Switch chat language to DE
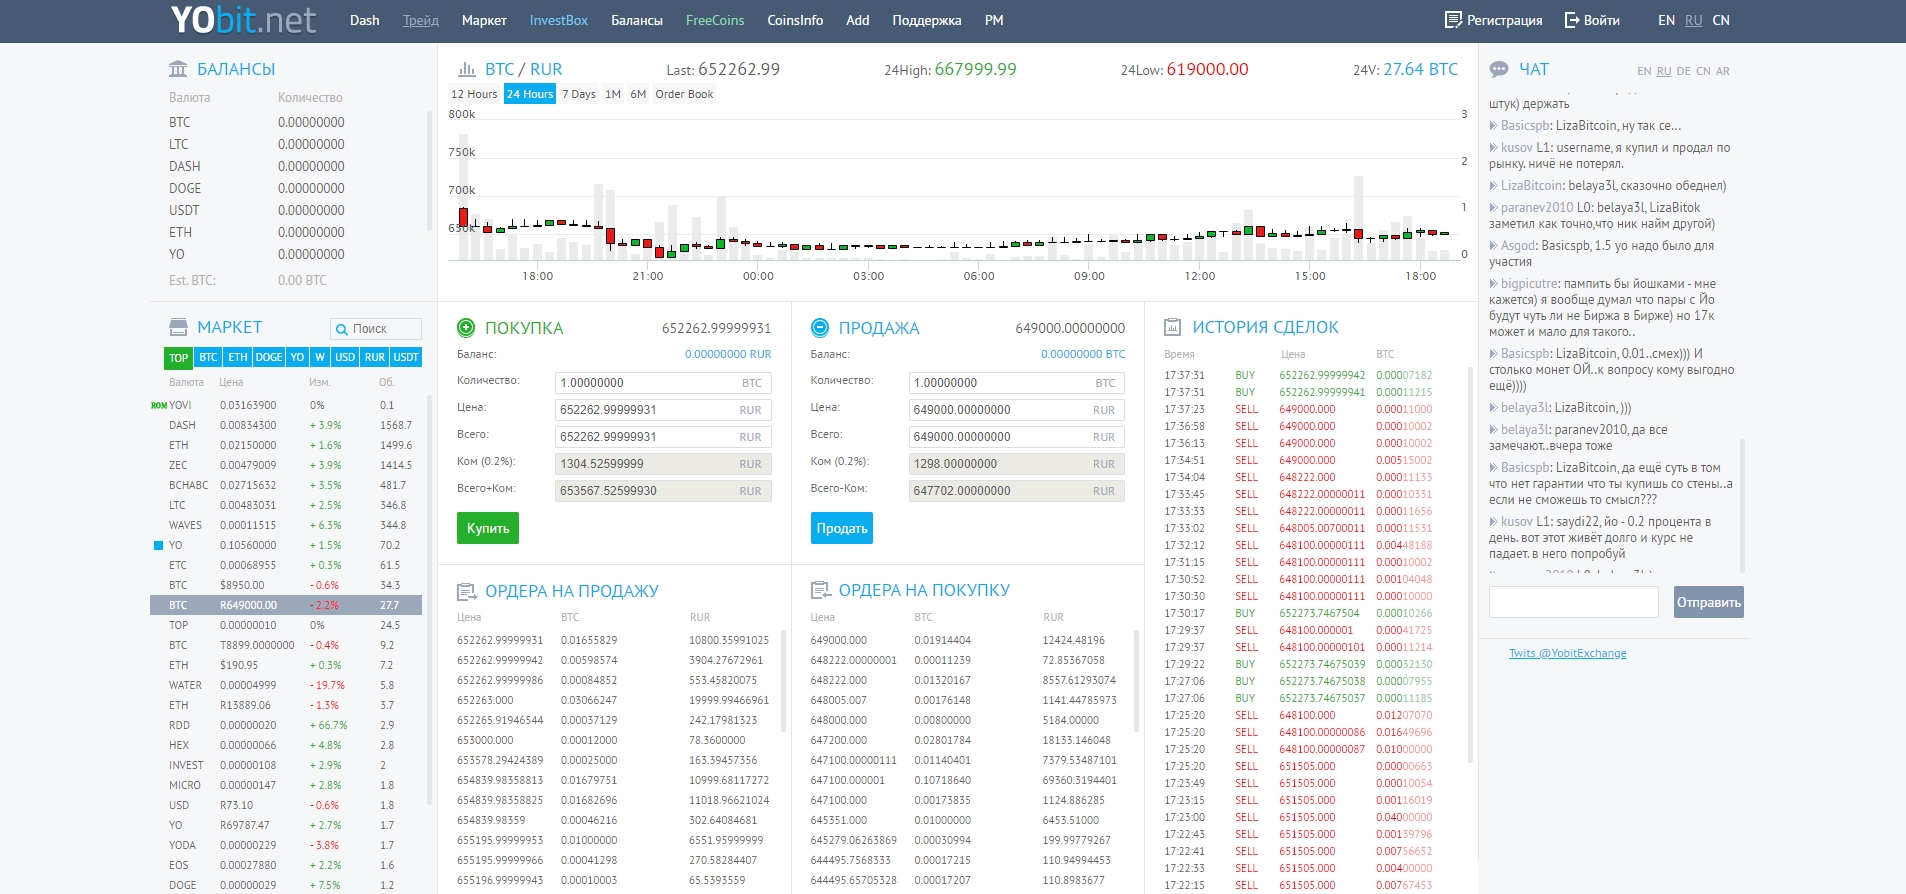Viewport: 1906px width, 894px height. tap(1684, 71)
